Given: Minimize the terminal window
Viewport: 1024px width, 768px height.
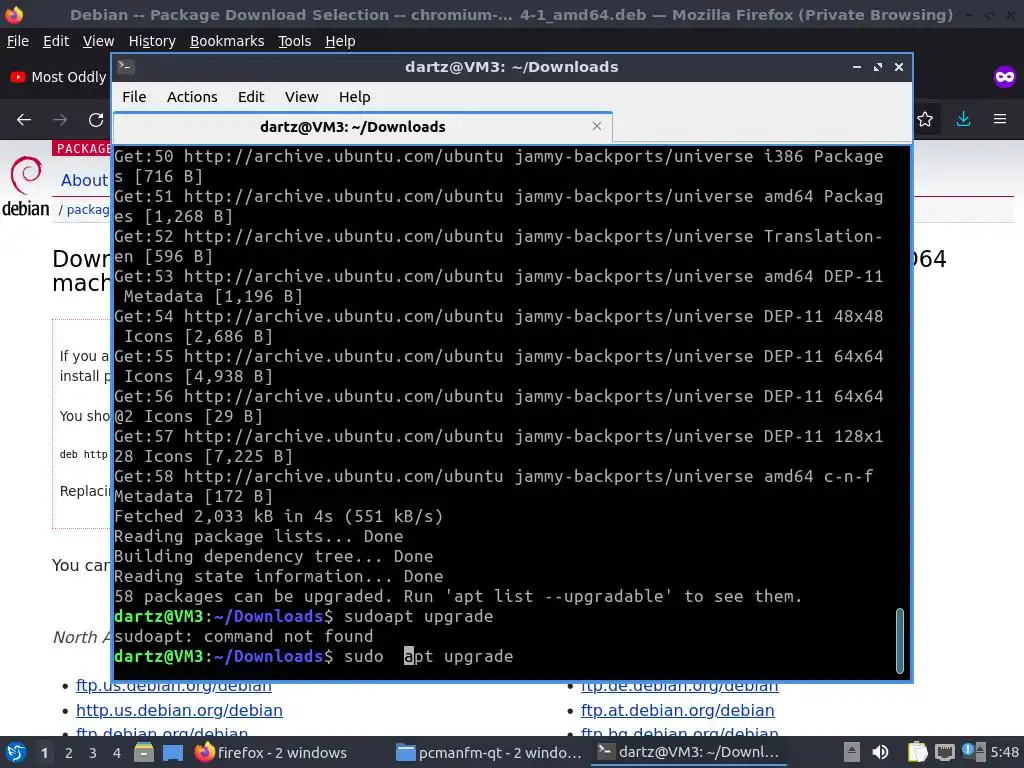Looking at the screenshot, I should 856,67.
